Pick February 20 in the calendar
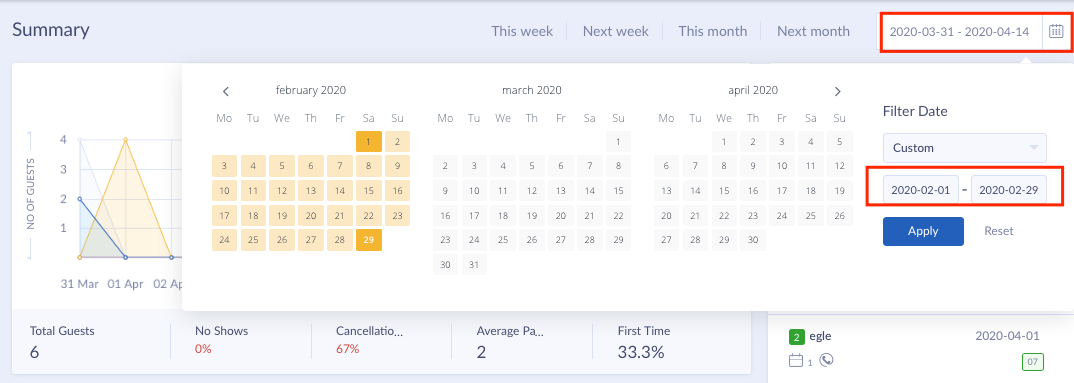 tap(311, 216)
